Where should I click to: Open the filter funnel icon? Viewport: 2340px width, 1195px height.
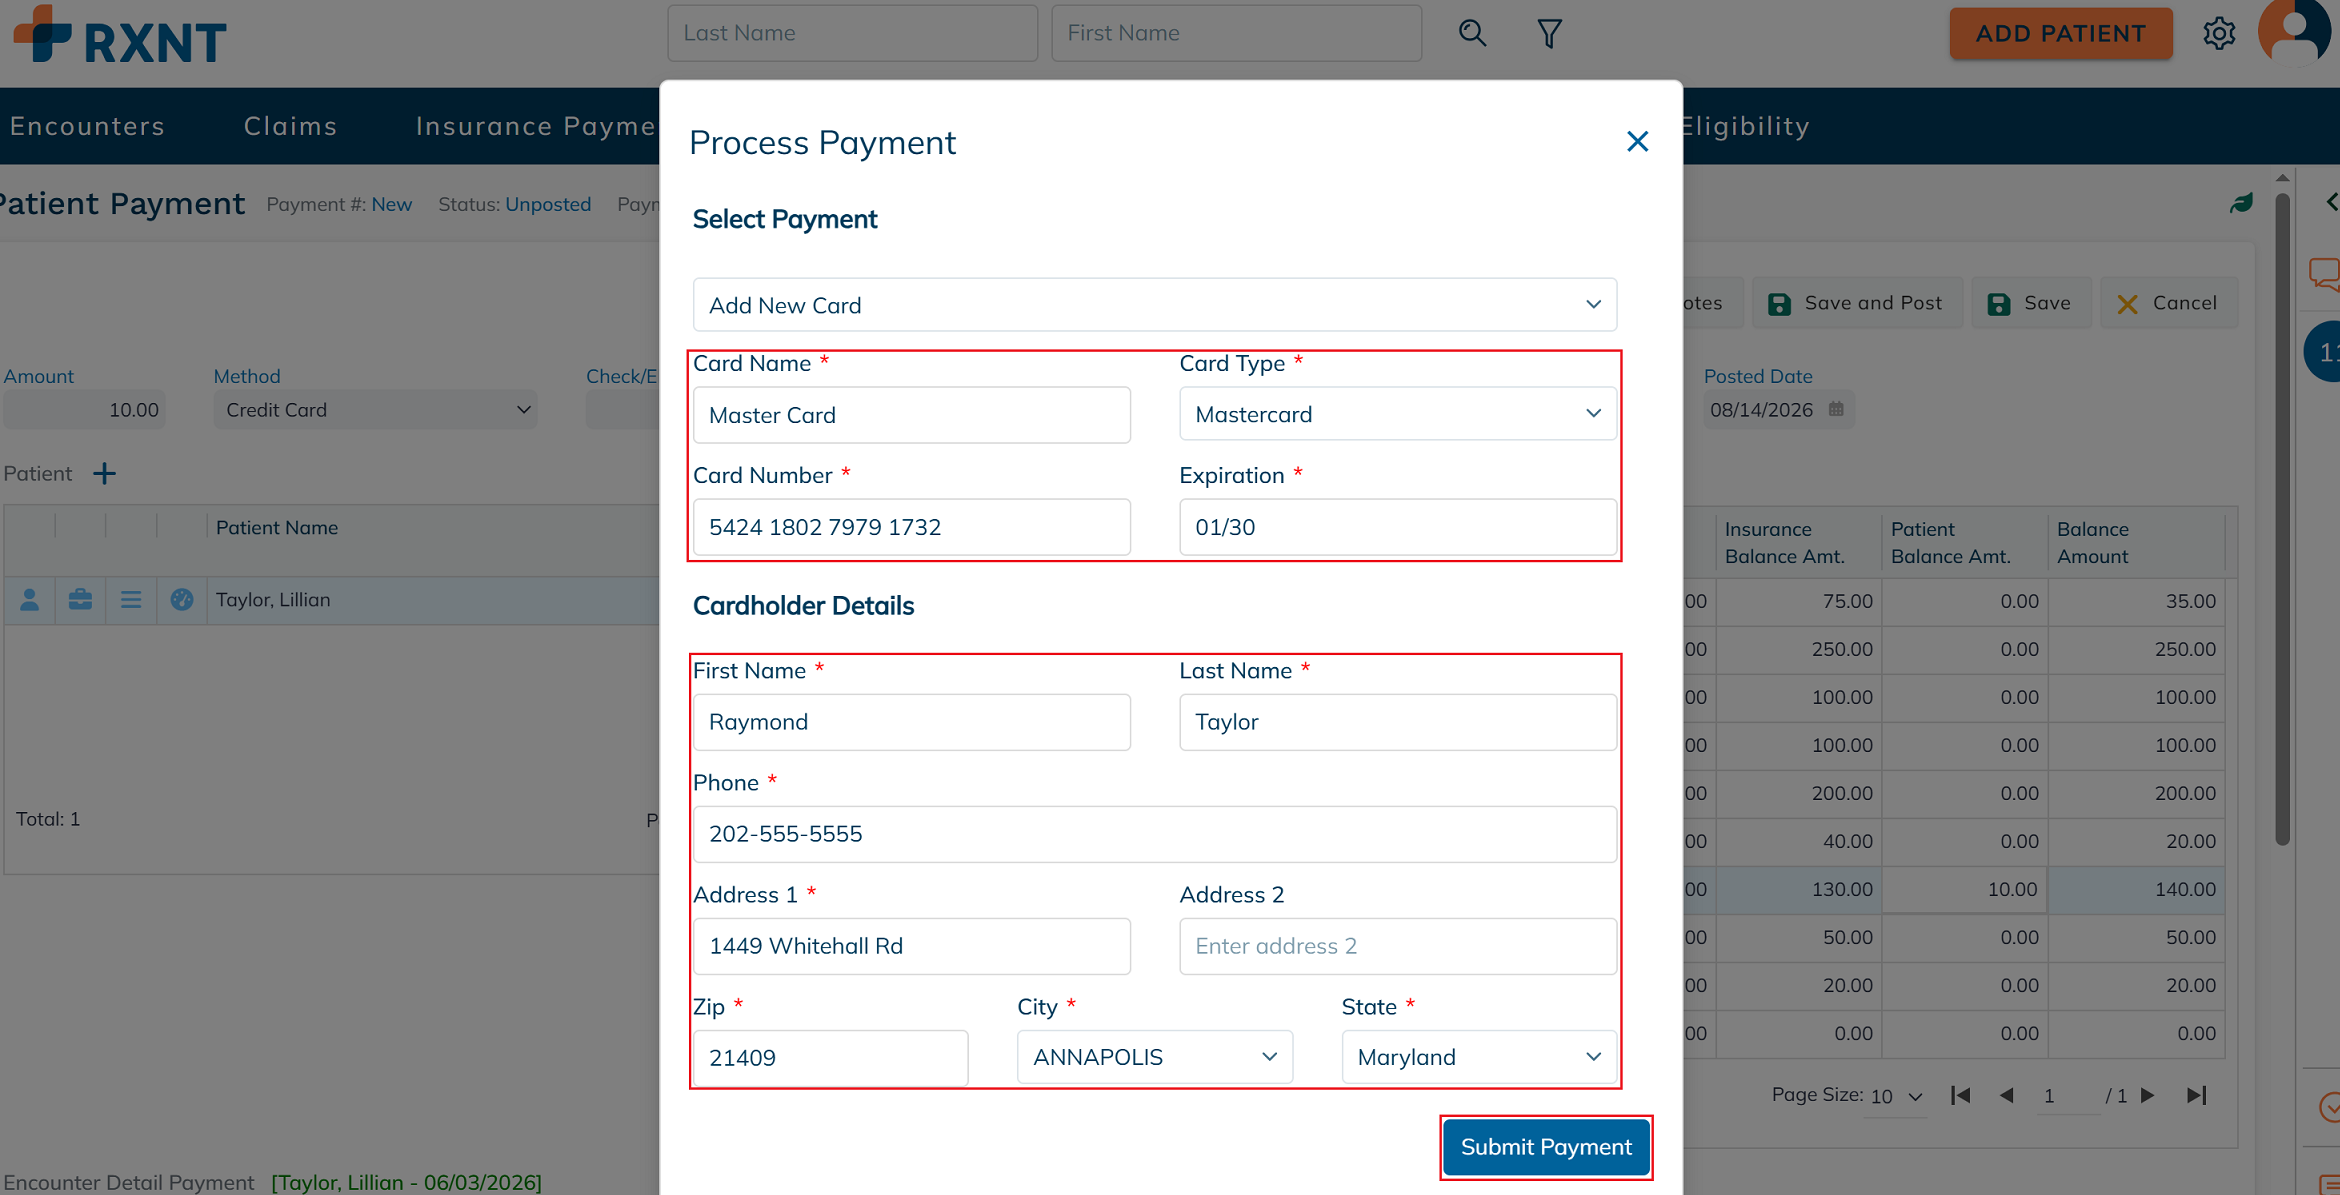1549,33
